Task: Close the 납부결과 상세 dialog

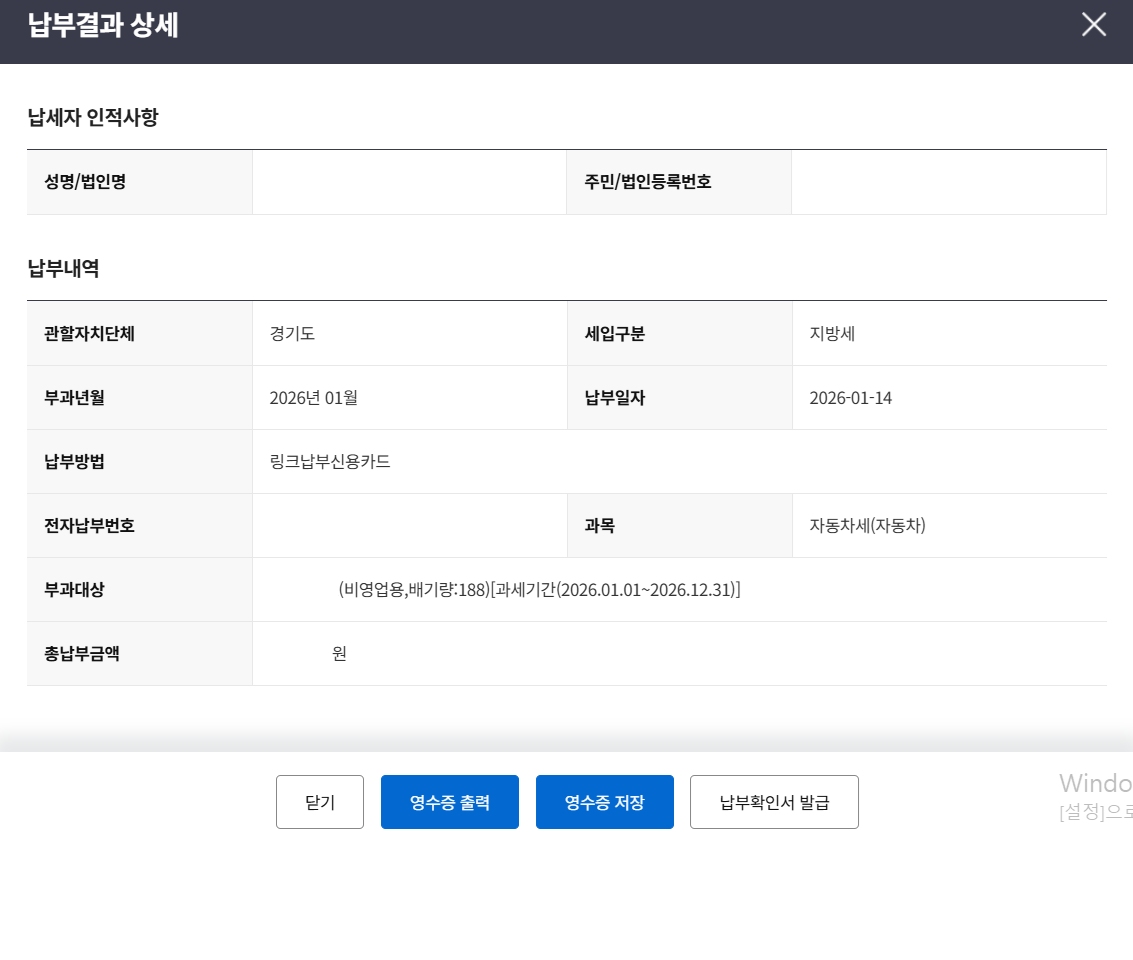Action: tap(1093, 25)
